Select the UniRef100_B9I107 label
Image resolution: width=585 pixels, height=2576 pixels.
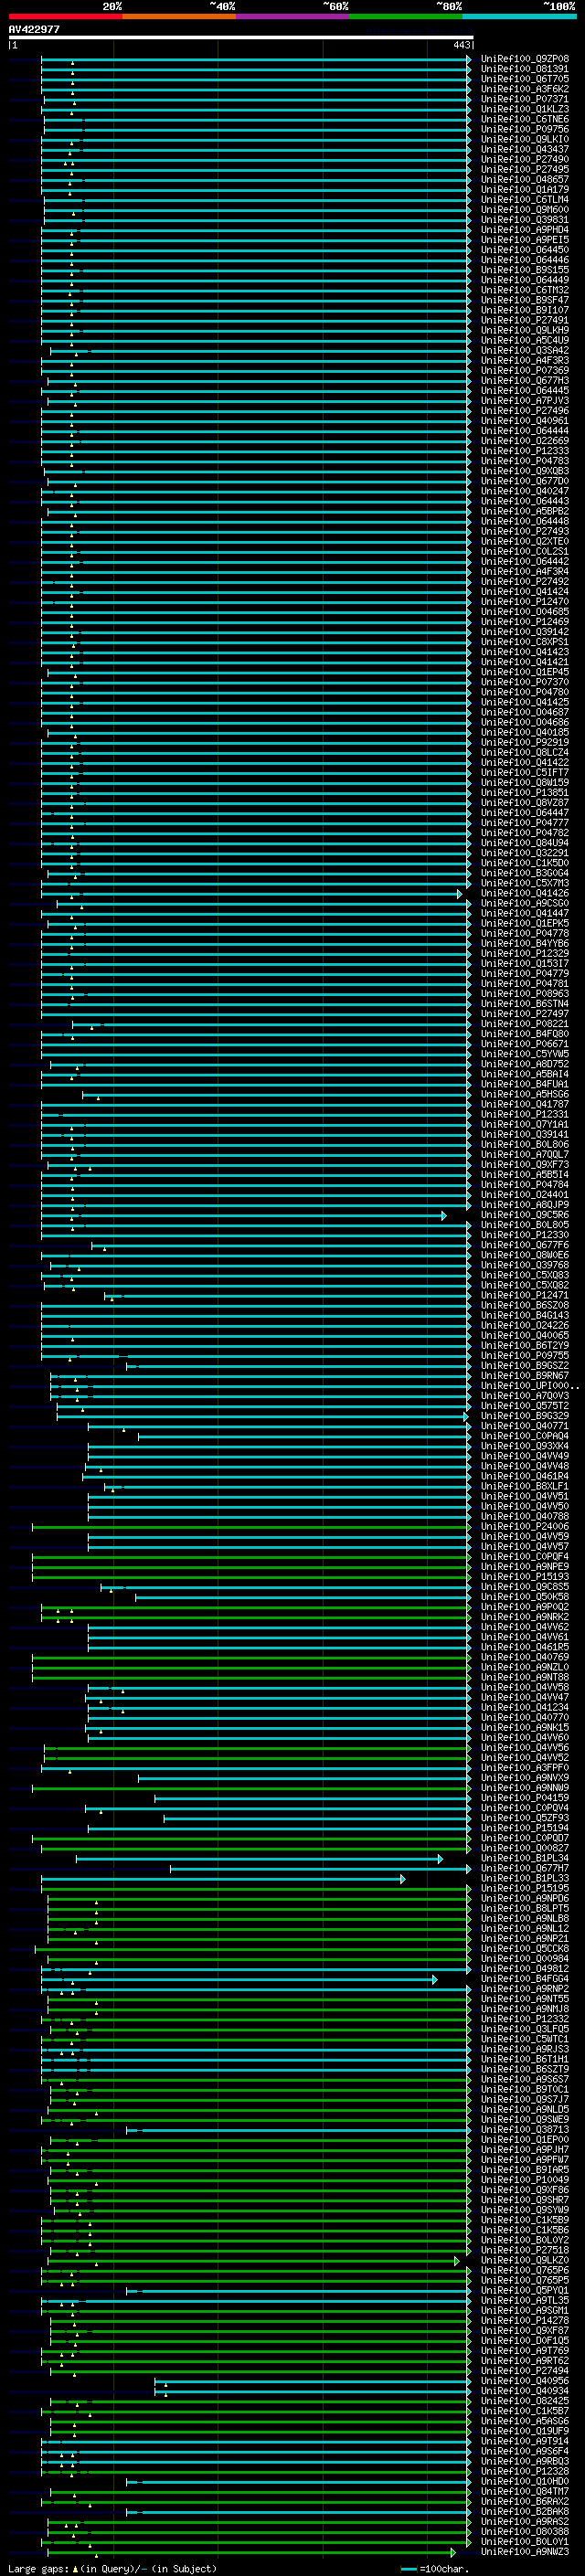click(525, 310)
